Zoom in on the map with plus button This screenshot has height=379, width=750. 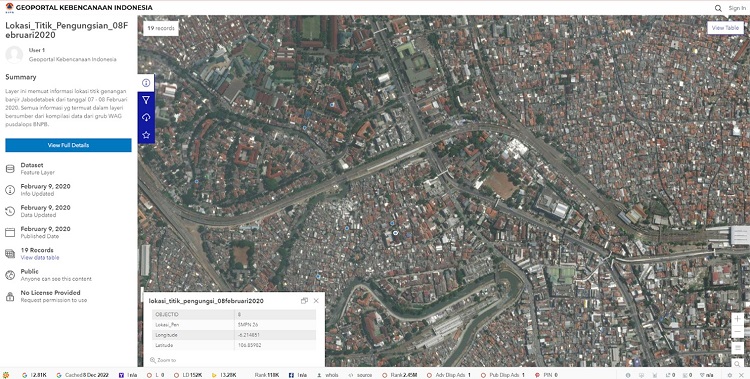pos(737,319)
